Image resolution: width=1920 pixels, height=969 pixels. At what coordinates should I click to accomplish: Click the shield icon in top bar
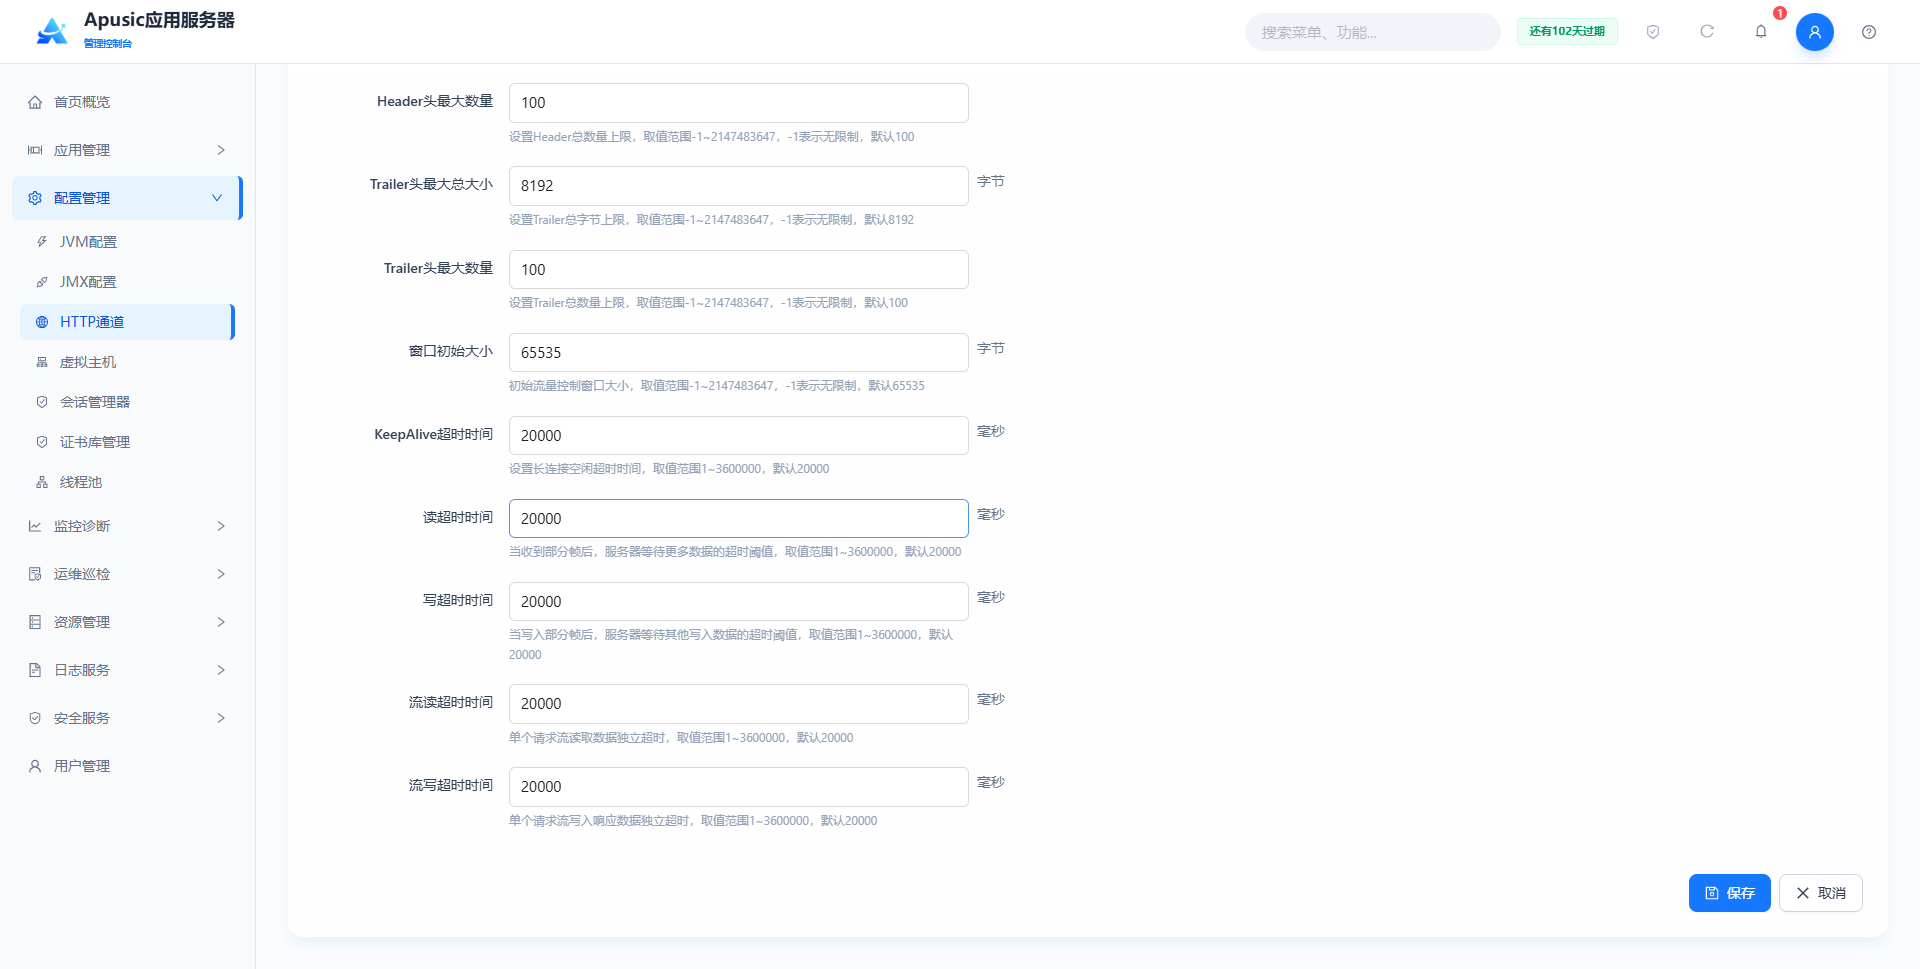(x=1653, y=32)
